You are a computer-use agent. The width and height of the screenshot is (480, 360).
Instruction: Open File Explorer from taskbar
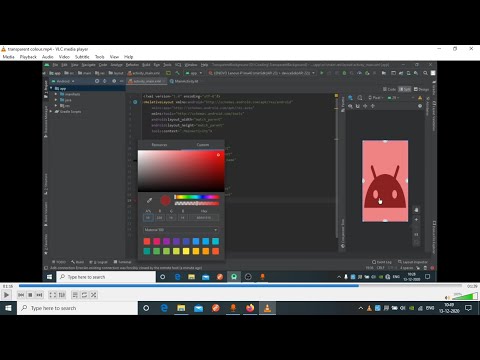[x=181, y=308]
